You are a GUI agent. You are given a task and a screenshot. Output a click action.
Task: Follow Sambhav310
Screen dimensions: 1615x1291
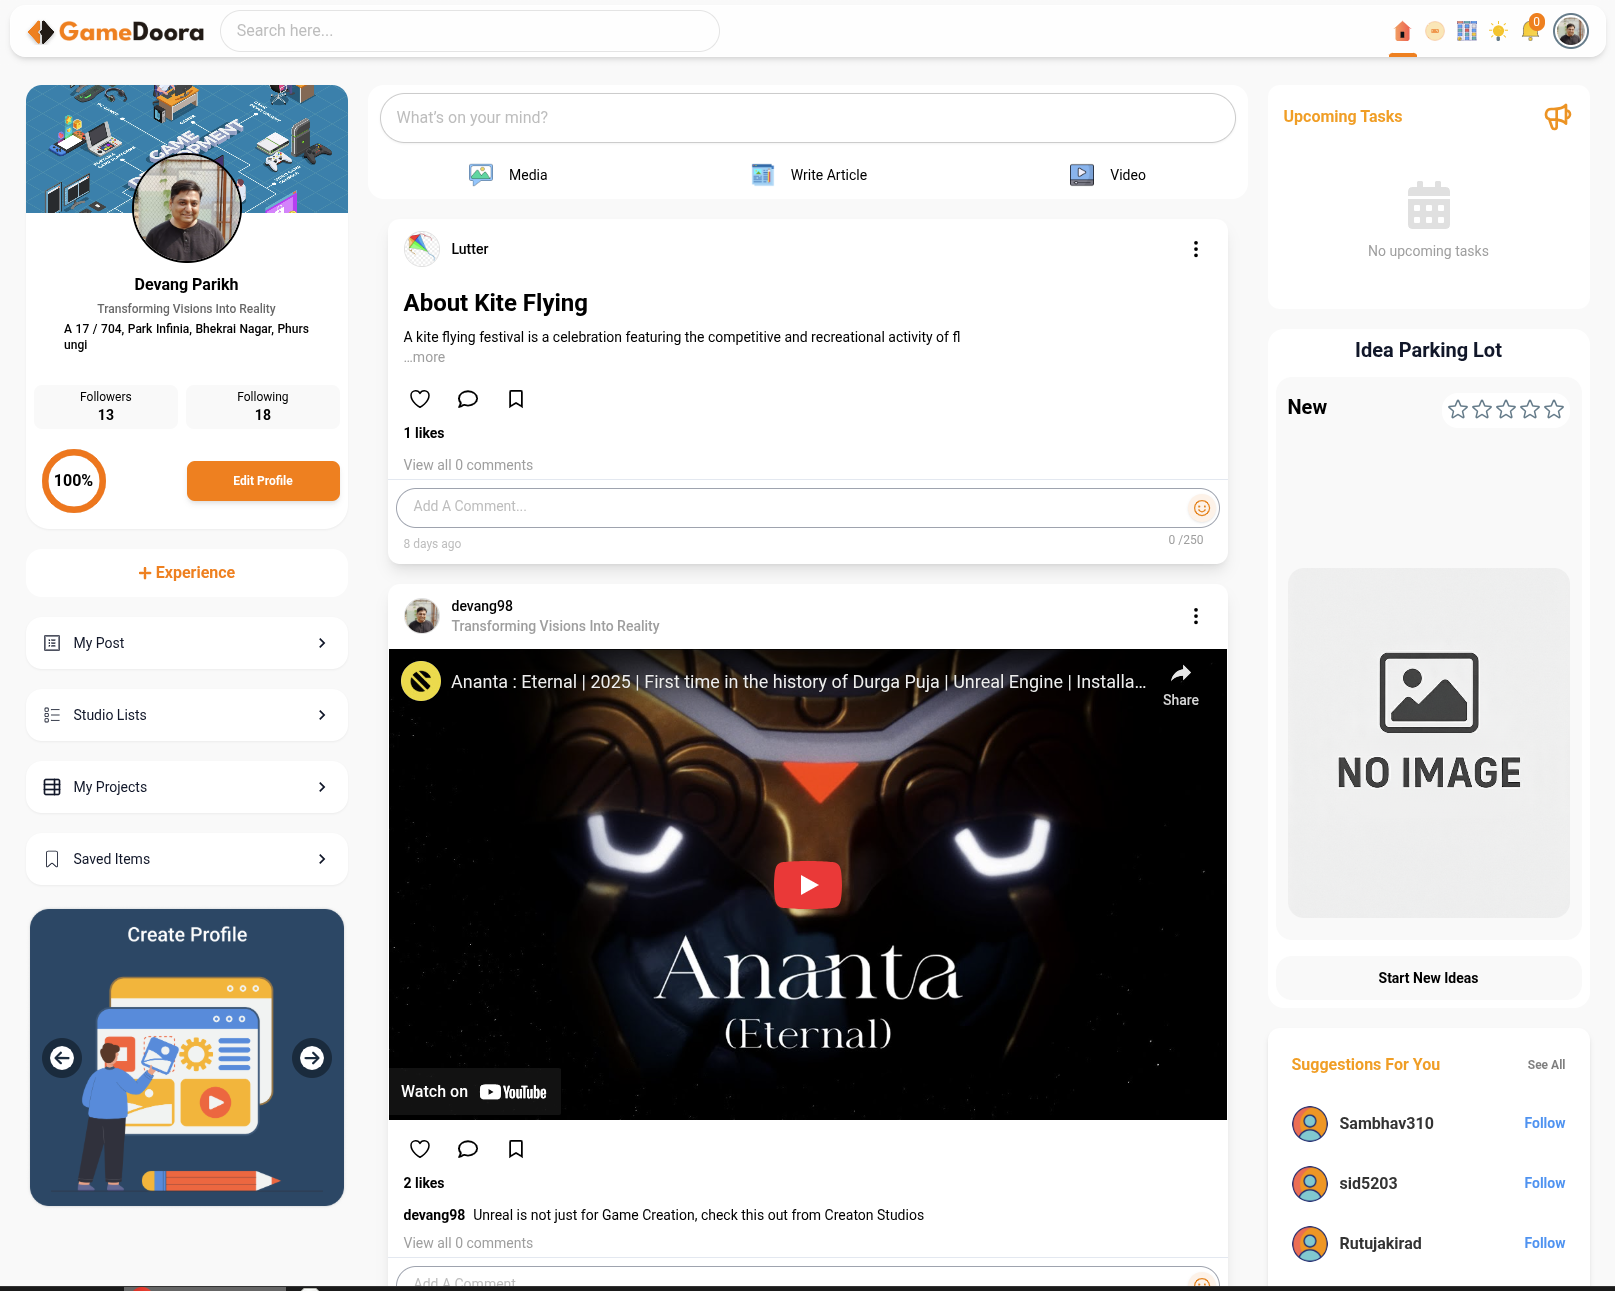pos(1544,1124)
